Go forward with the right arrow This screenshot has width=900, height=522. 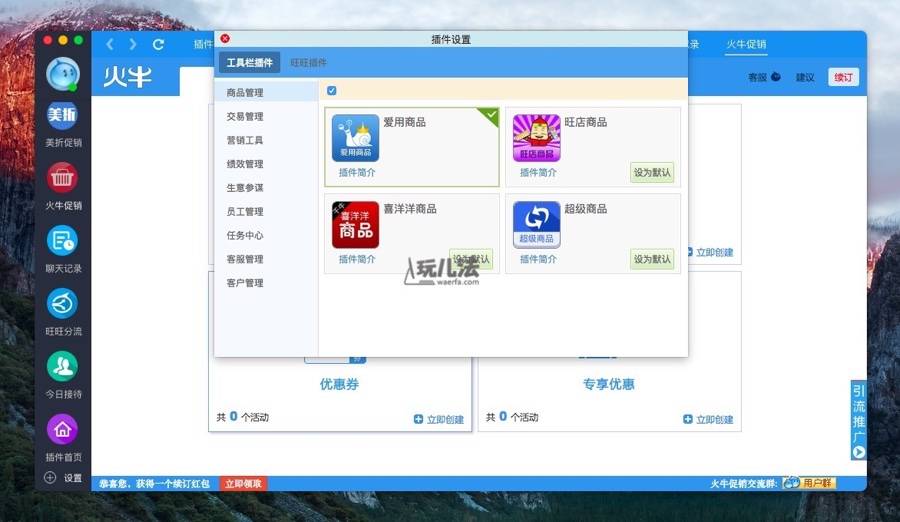pyautogui.click(x=133, y=44)
